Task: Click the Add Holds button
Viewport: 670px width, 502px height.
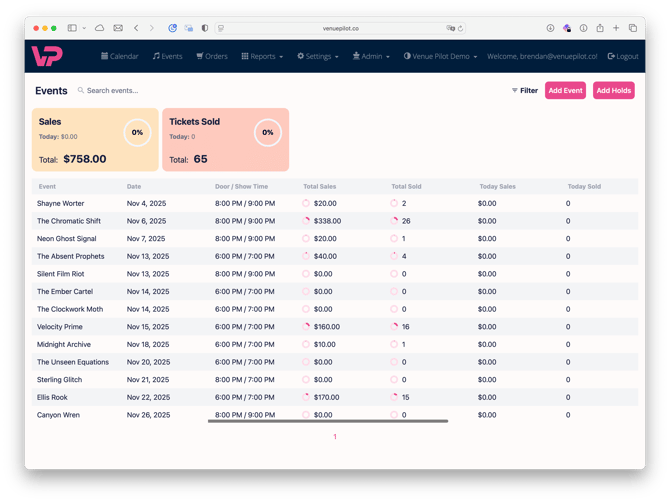Action: point(613,91)
